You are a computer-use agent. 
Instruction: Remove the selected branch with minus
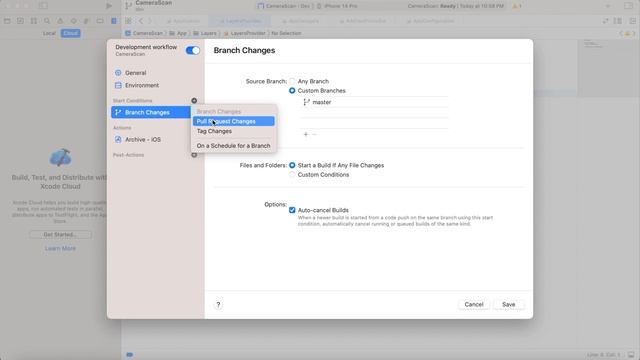click(x=314, y=134)
